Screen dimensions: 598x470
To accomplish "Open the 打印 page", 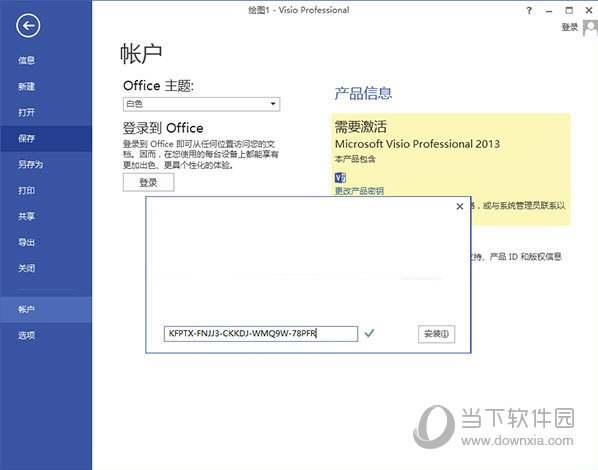I will tap(26, 190).
